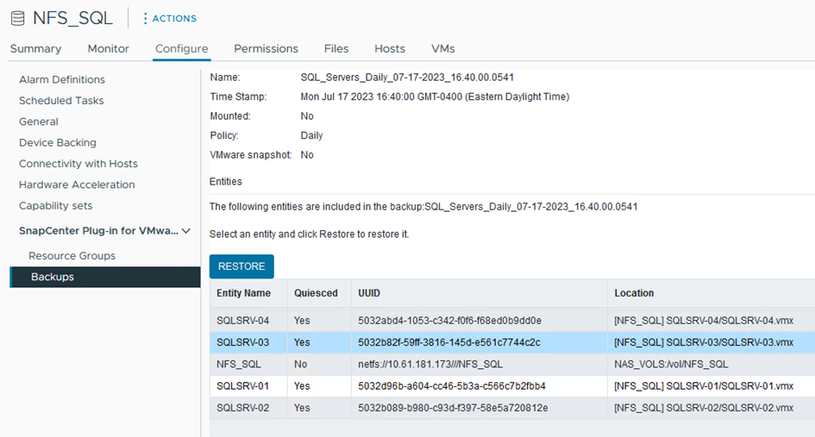Open the Monitor tab
Screen dimensions: 815x437
tap(108, 48)
